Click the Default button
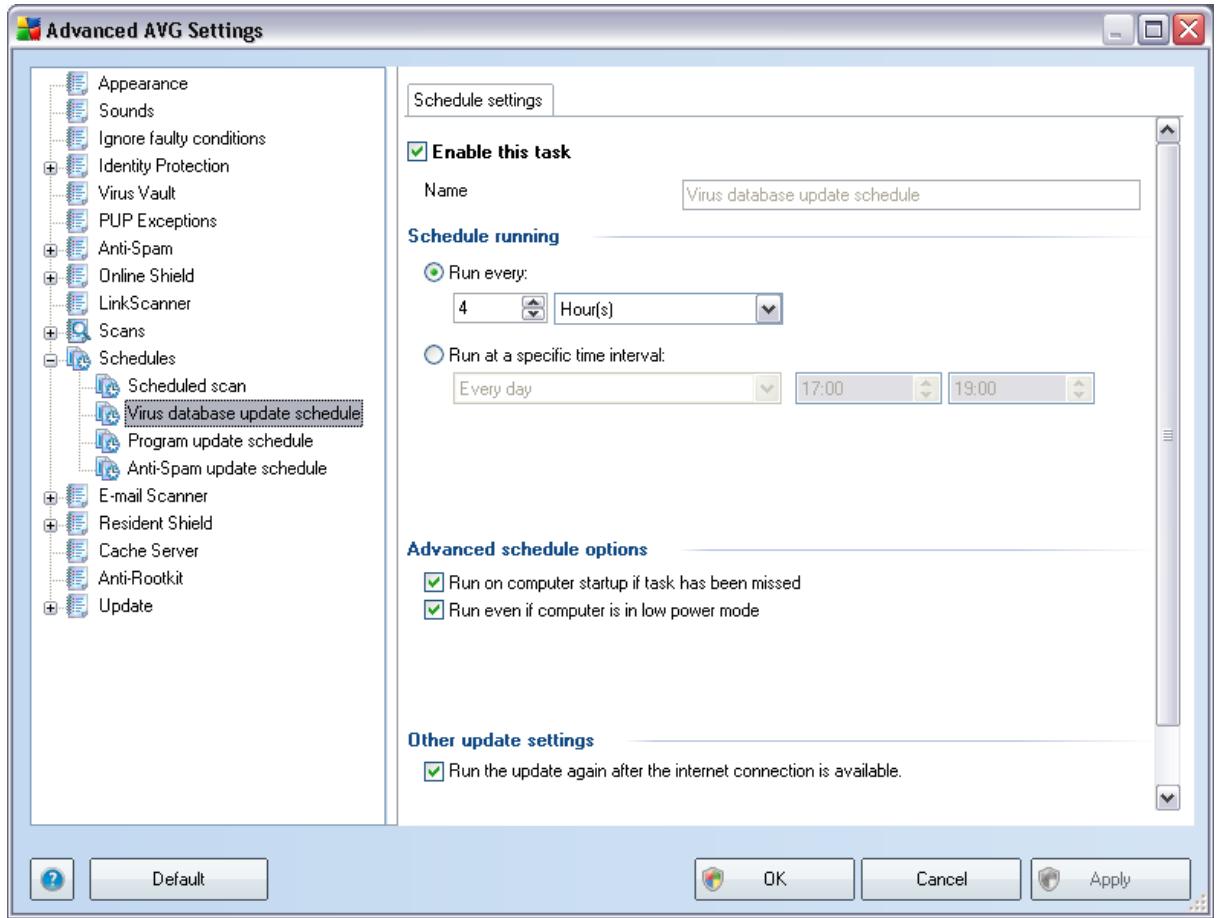This screenshot has width=1218, height=918. click(x=180, y=880)
